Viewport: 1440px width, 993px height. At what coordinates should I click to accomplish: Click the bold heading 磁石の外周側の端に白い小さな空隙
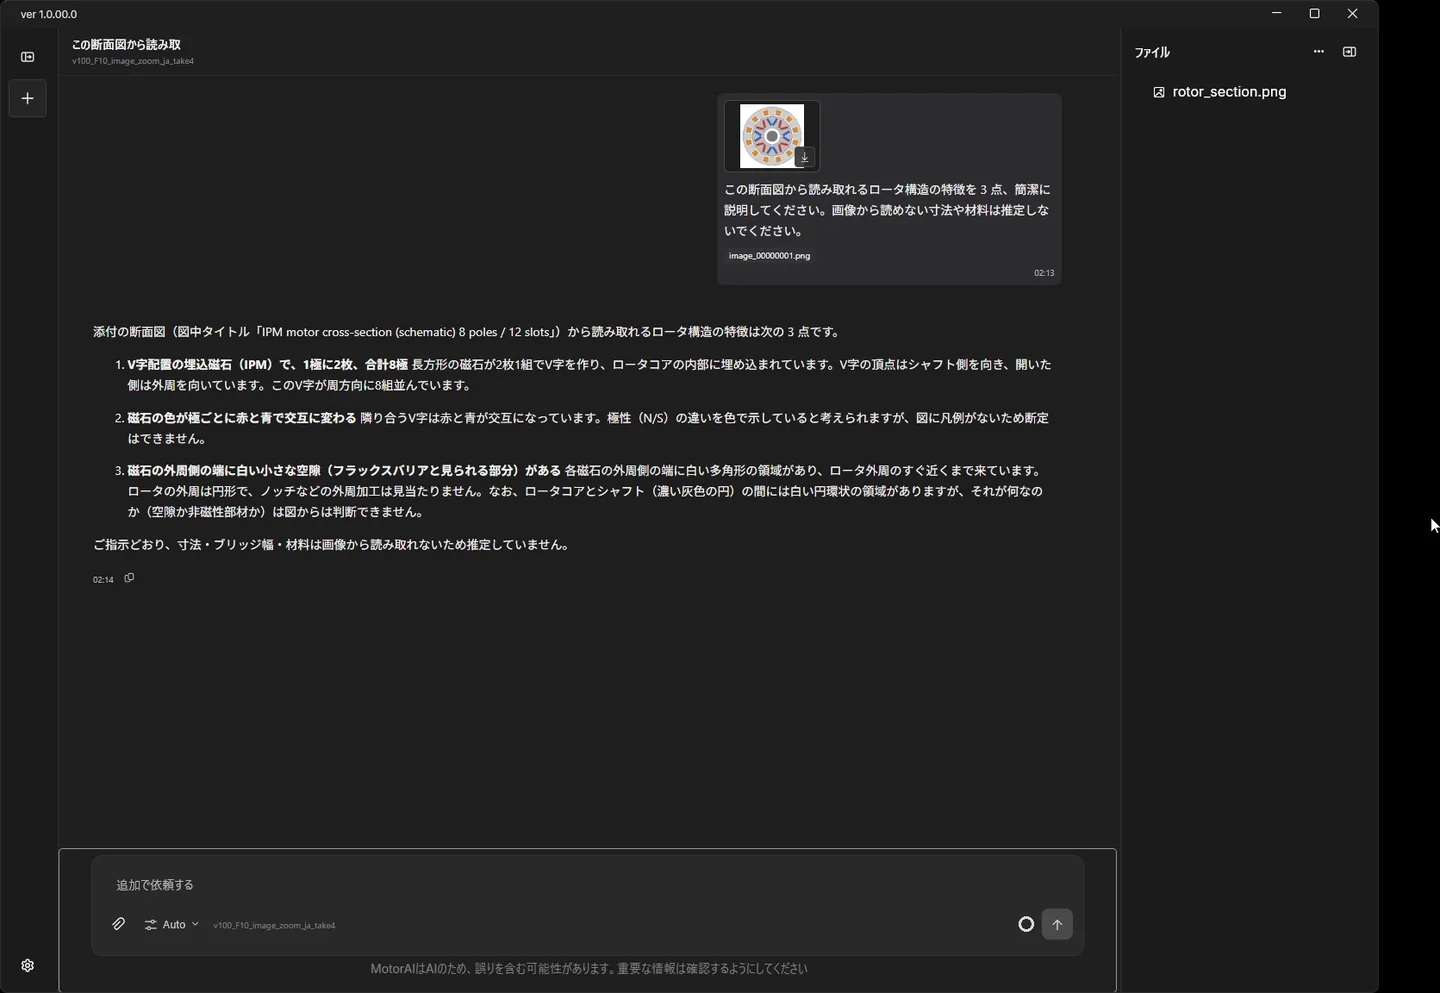coord(344,471)
